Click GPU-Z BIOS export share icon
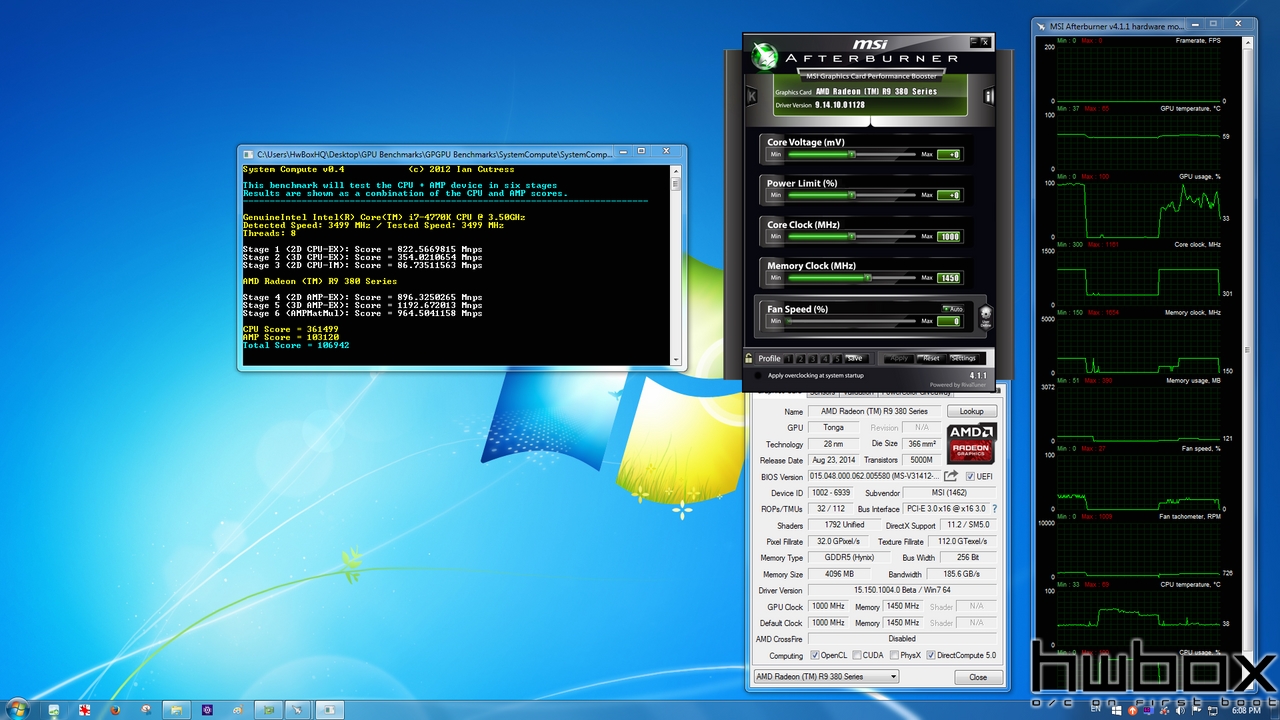Screen dimensions: 1280x720 (951, 476)
